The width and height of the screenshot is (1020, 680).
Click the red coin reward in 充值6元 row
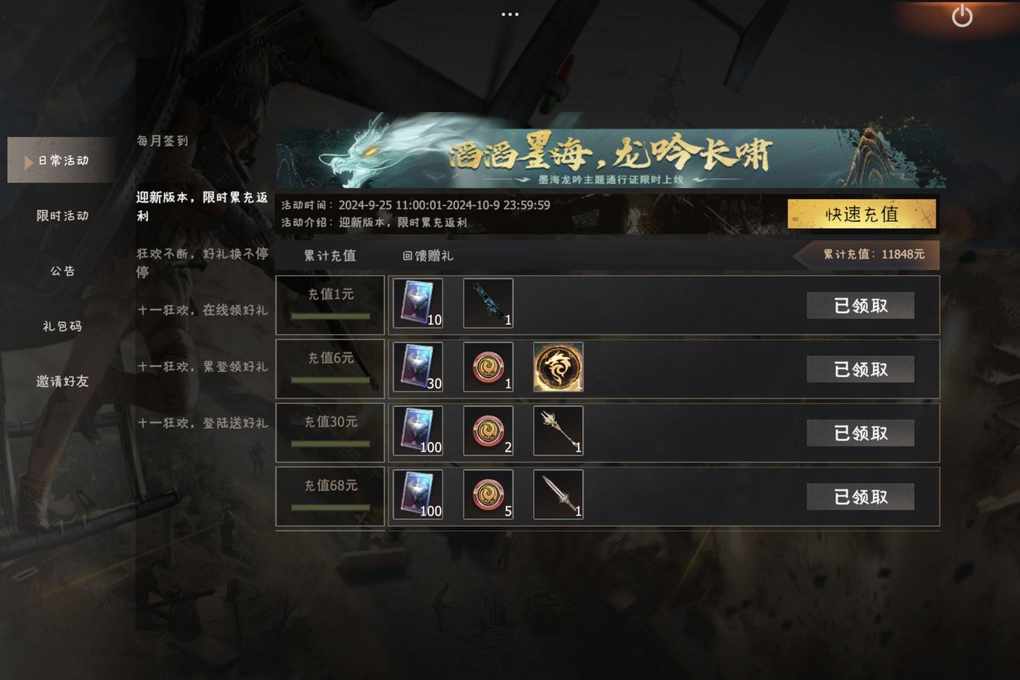click(x=488, y=368)
